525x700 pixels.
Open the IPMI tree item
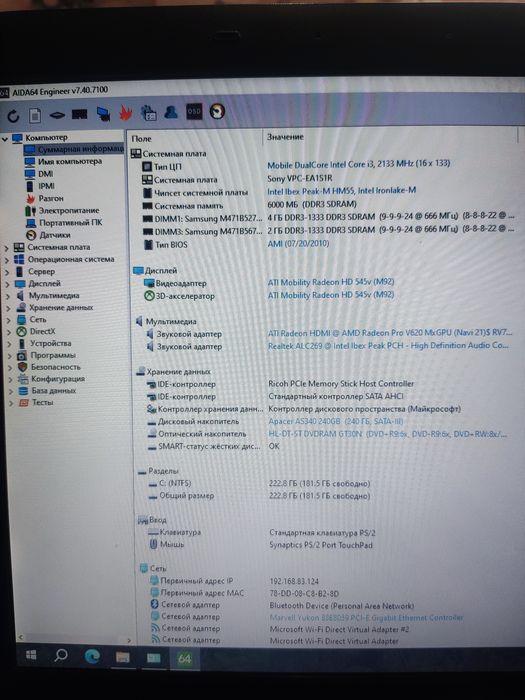[46, 186]
